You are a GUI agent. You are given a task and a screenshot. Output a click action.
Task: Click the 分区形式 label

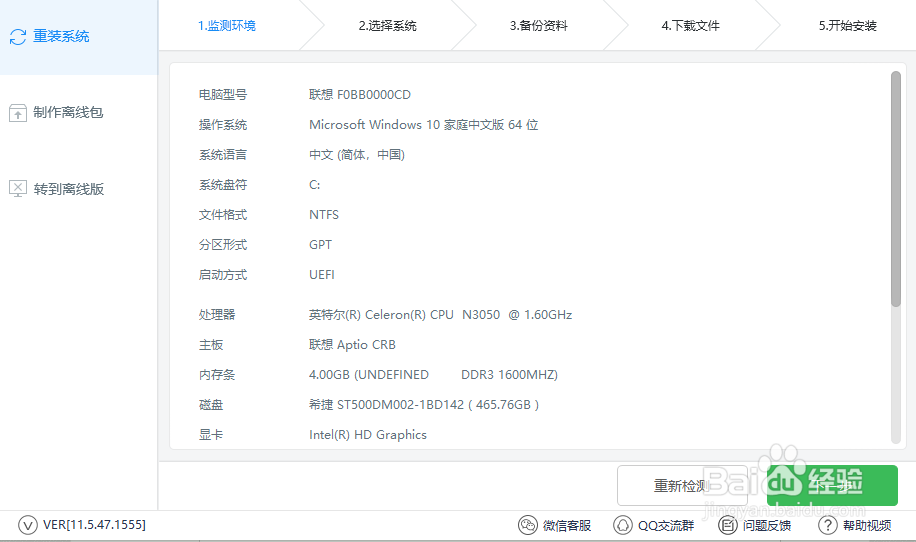click(x=223, y=245)
